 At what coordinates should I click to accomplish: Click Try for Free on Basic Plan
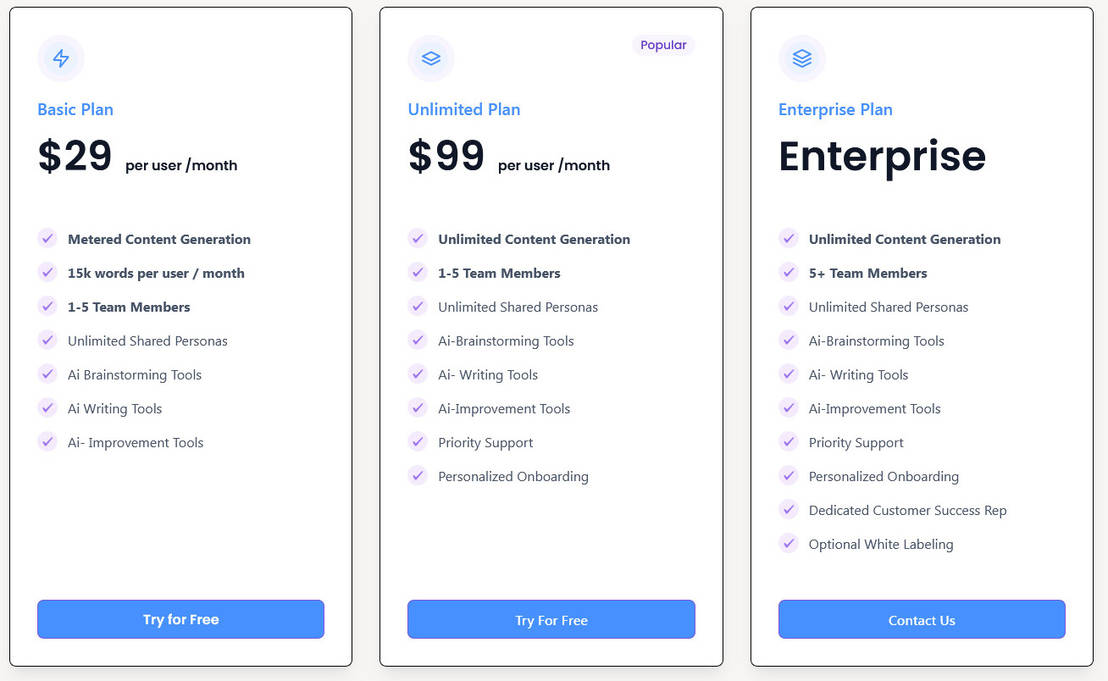point(180,619)
